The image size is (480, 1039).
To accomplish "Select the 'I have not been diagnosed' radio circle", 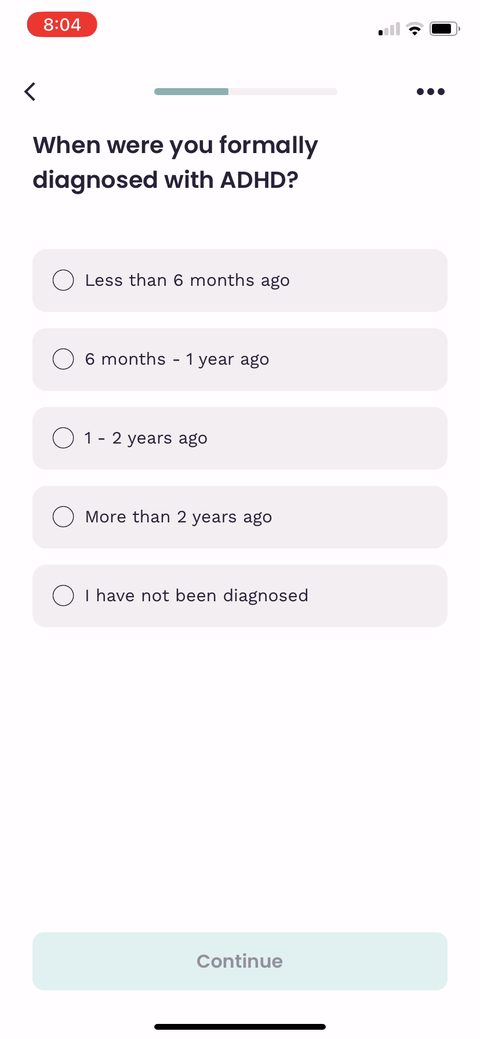I will coord(63,596).
